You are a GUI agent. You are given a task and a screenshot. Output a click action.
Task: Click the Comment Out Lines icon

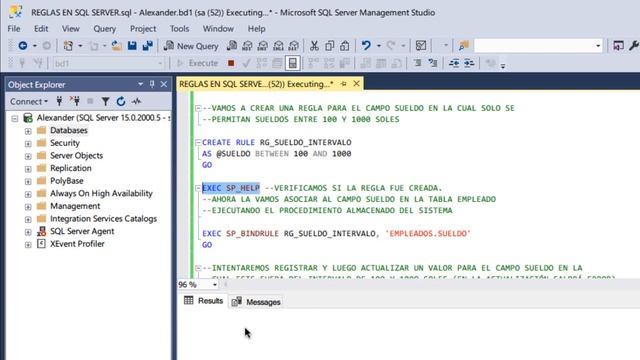pos(417,63)
